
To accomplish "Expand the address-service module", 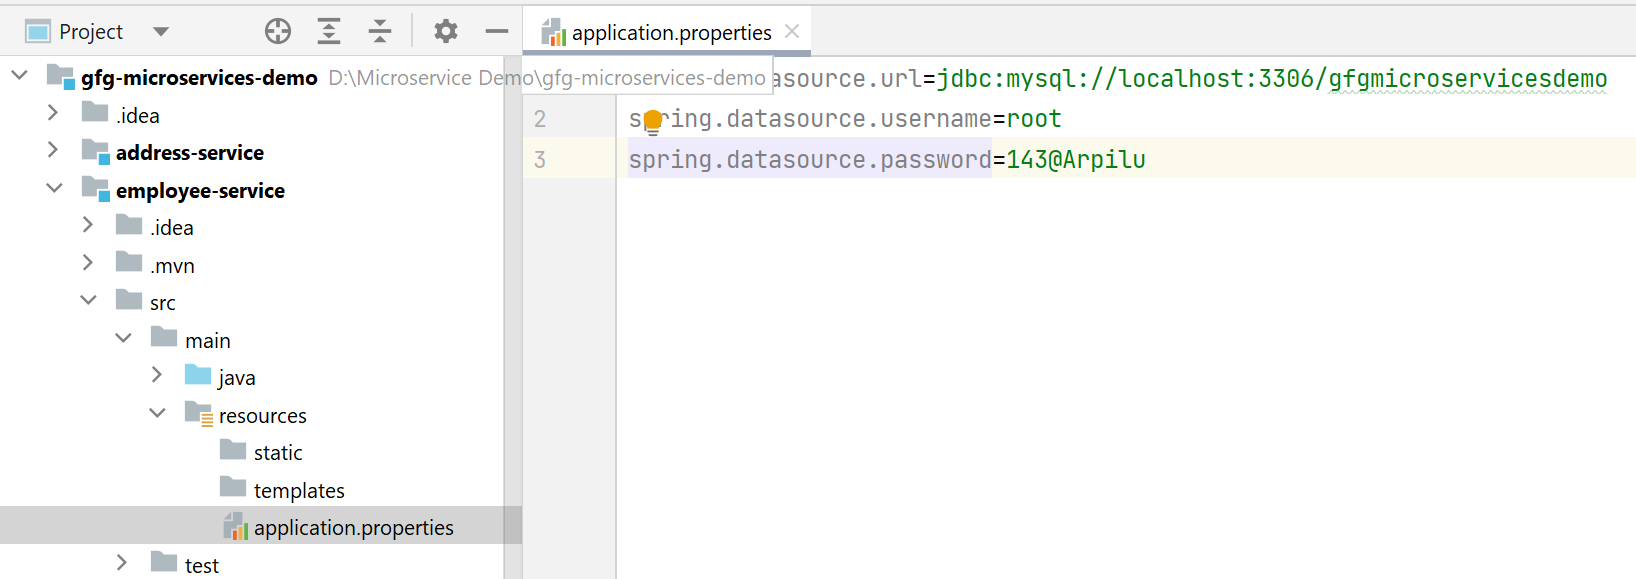I will [53, 150].
